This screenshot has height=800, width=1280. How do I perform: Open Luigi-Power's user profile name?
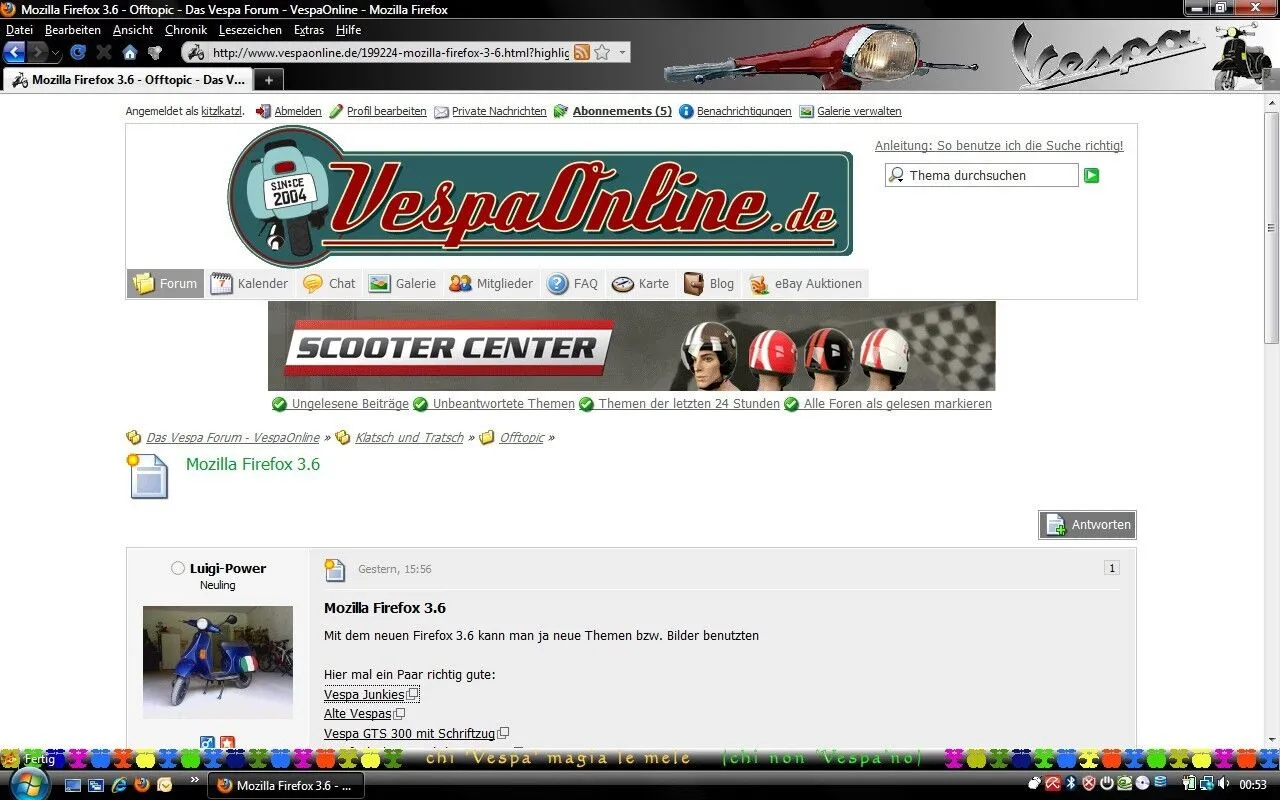228,568
